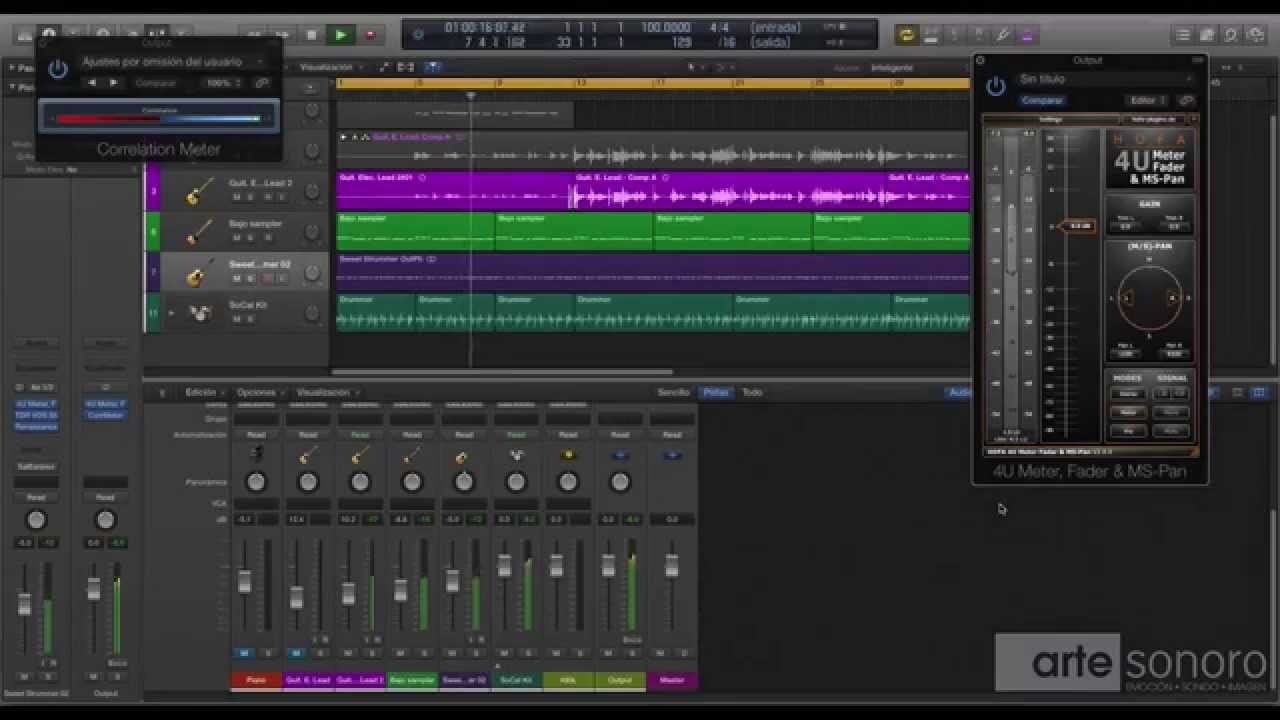Select the Bajo sampler channel name label
Screen dimensions: 1280x720
(x=412, y=680)
